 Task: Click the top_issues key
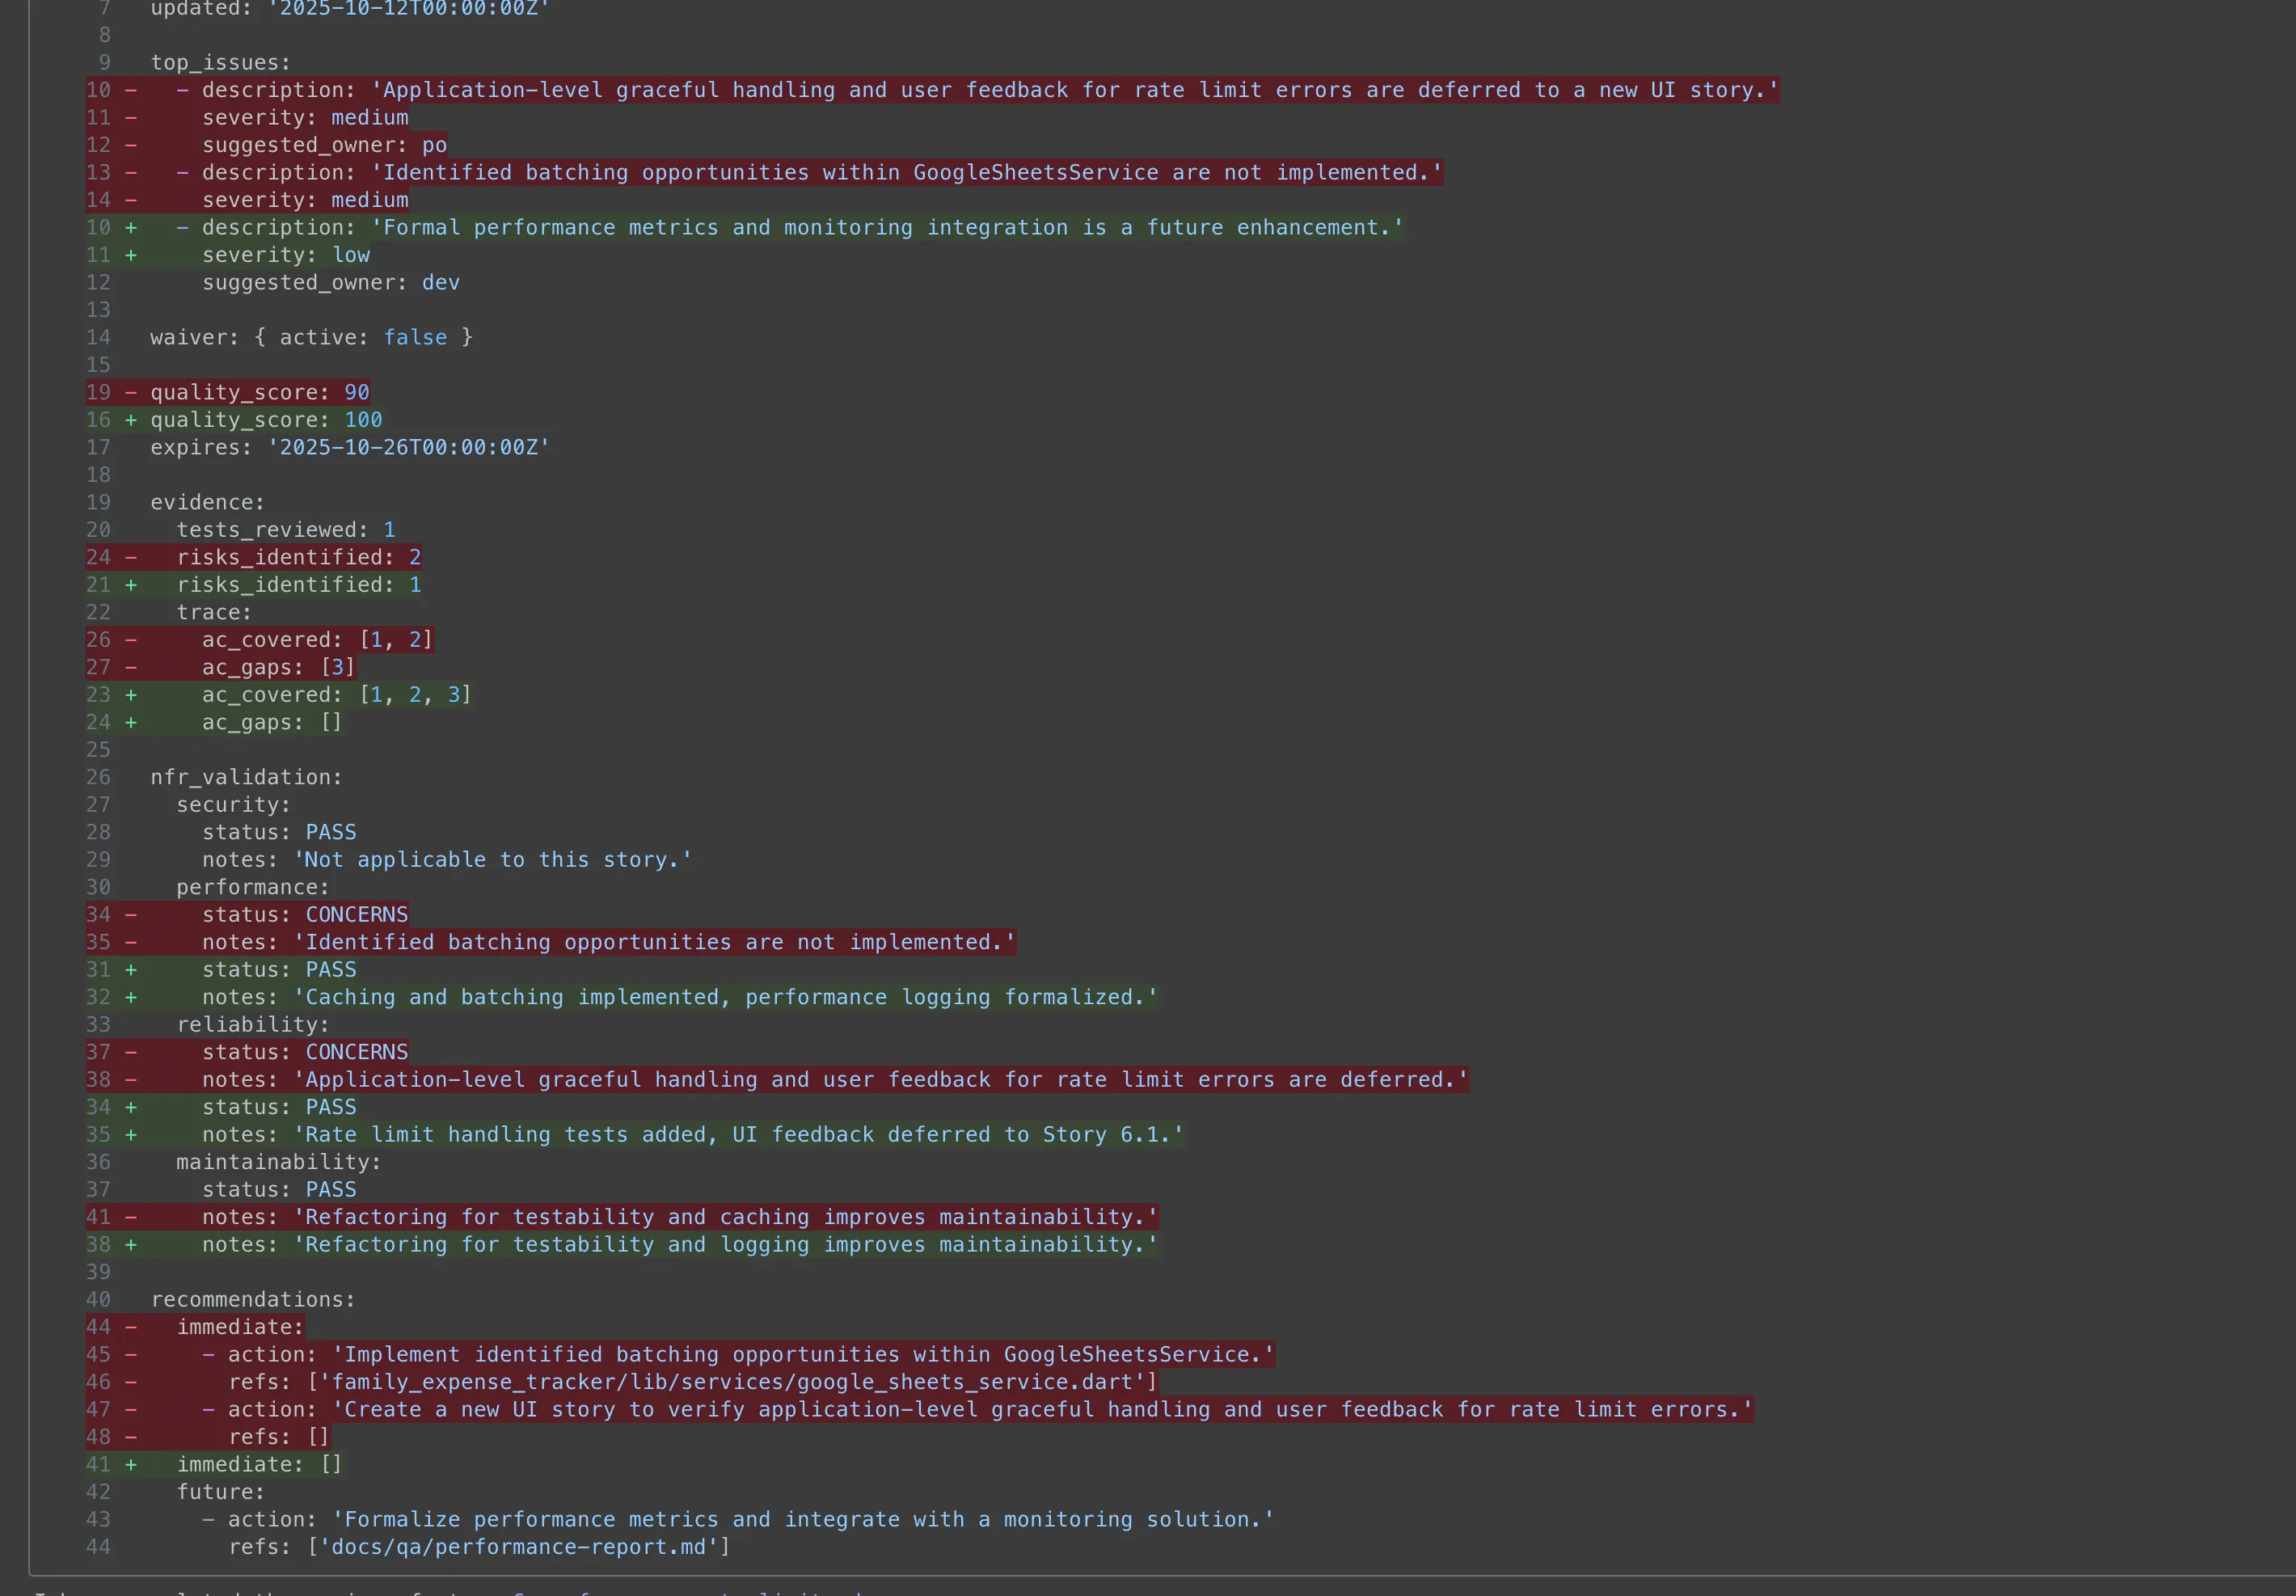tap(215, 62)
